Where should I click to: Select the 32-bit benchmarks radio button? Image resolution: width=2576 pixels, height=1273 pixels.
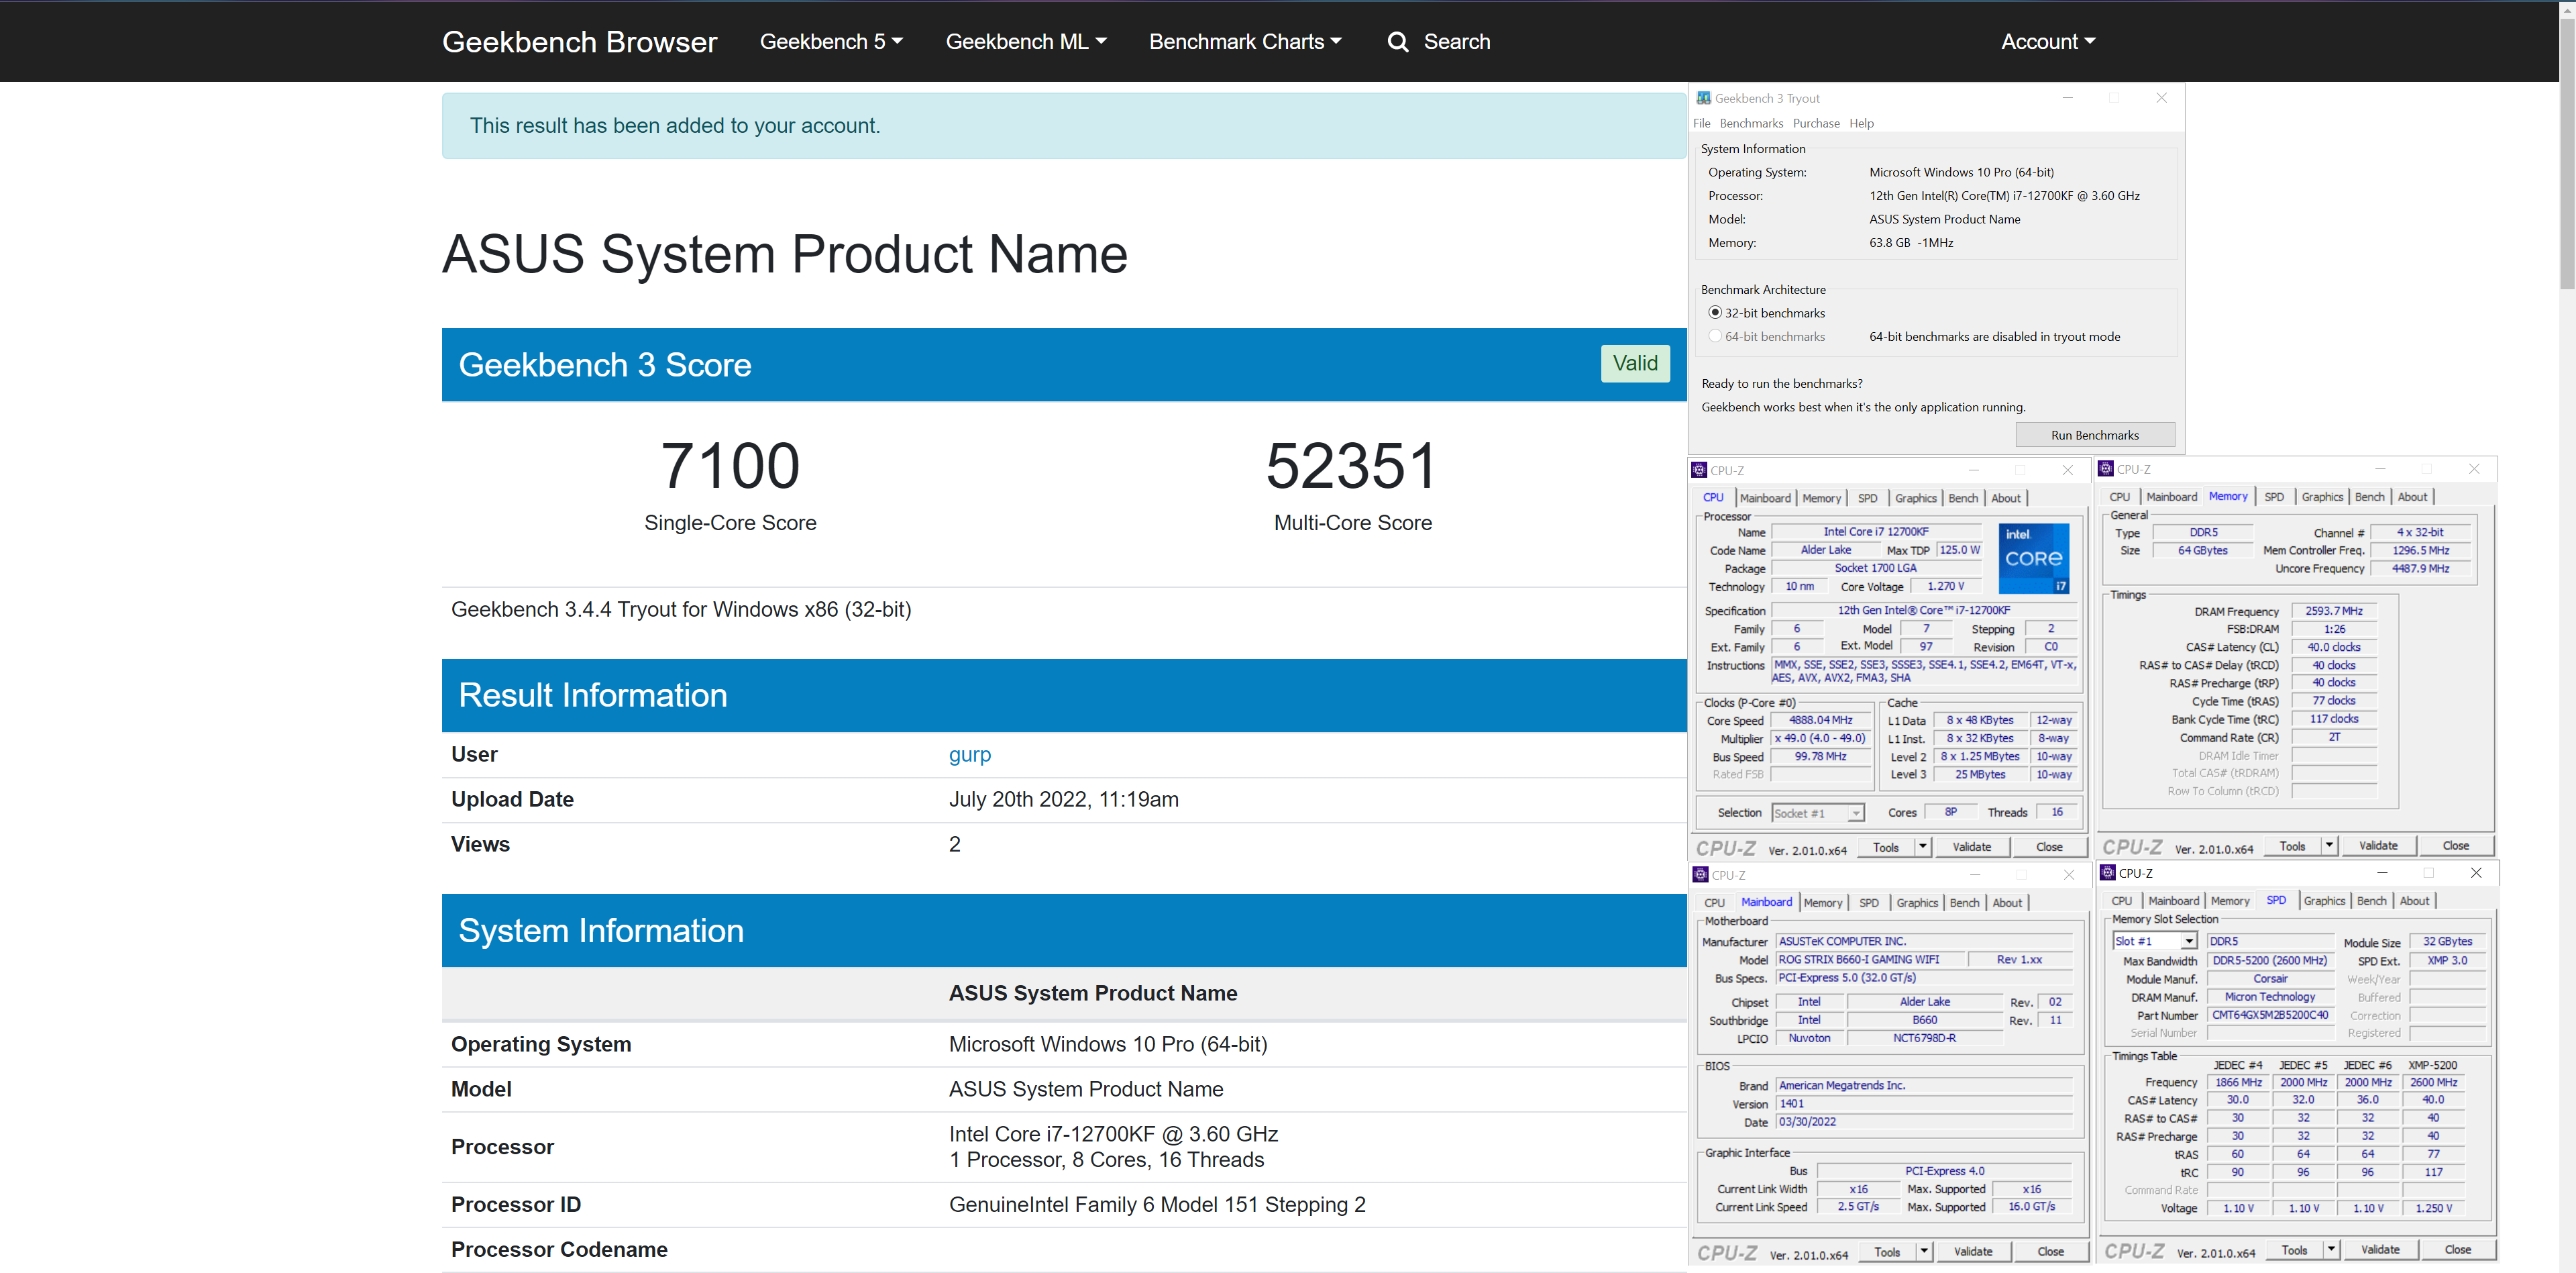coord(1715,313)
